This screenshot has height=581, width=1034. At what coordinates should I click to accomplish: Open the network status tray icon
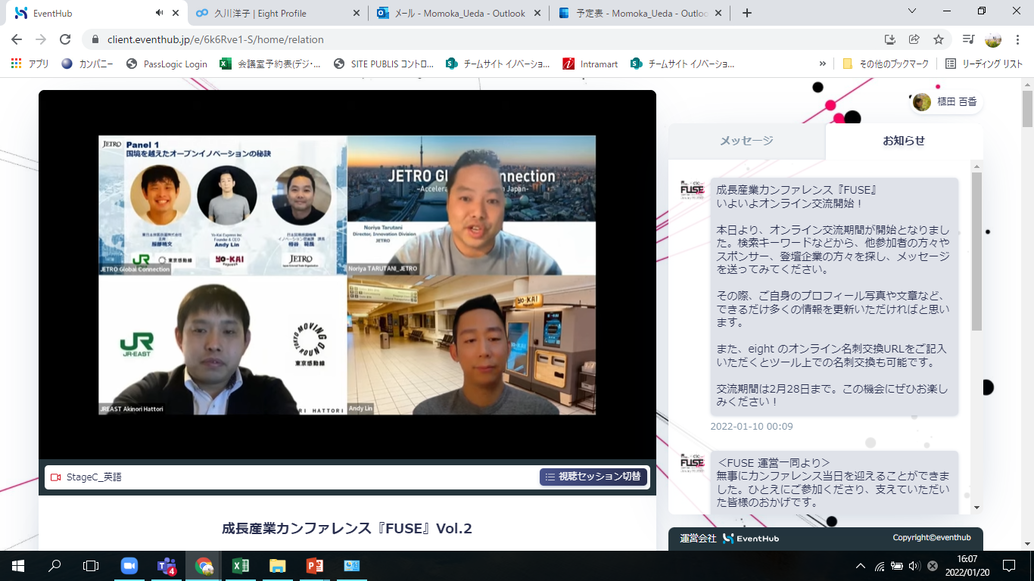[x=879, y=566]
